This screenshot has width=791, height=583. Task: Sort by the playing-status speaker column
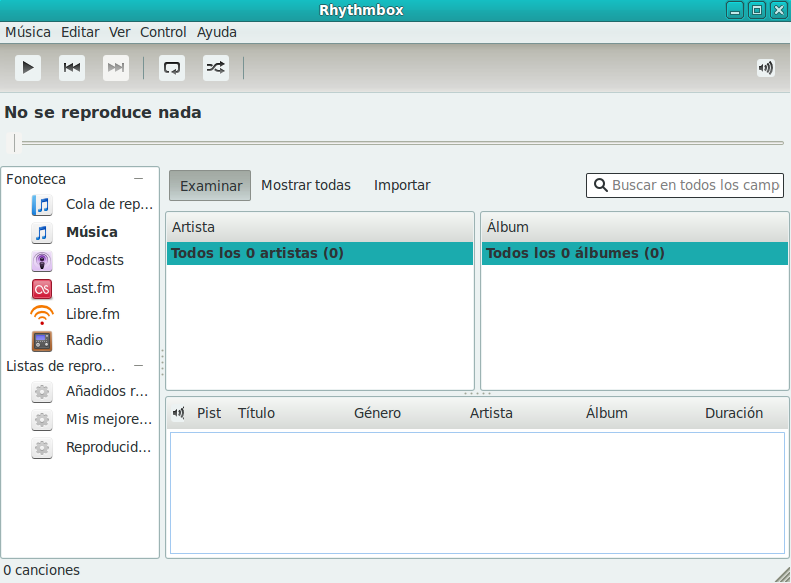[179, 414]
